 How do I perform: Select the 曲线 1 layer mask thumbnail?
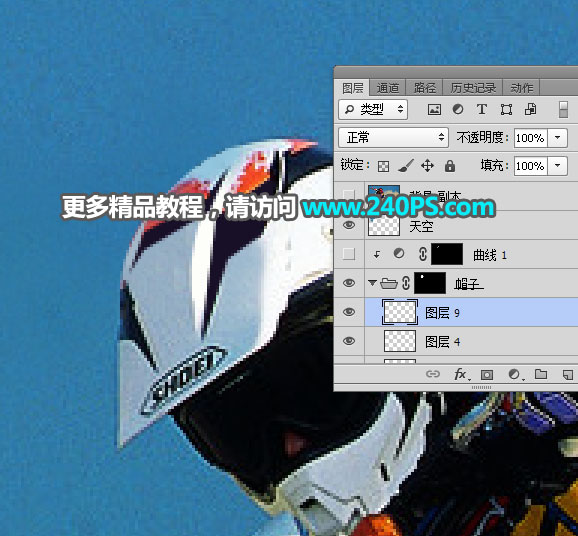[447, 254]
